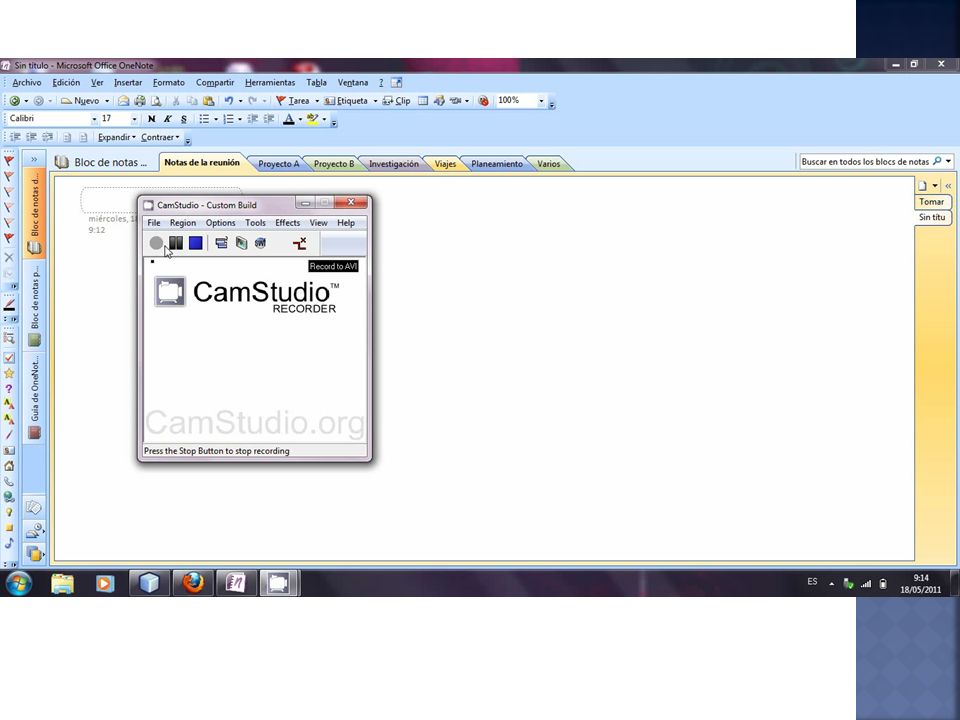Click the font color A icon
960x720 pixels.
tap(288, 119)
